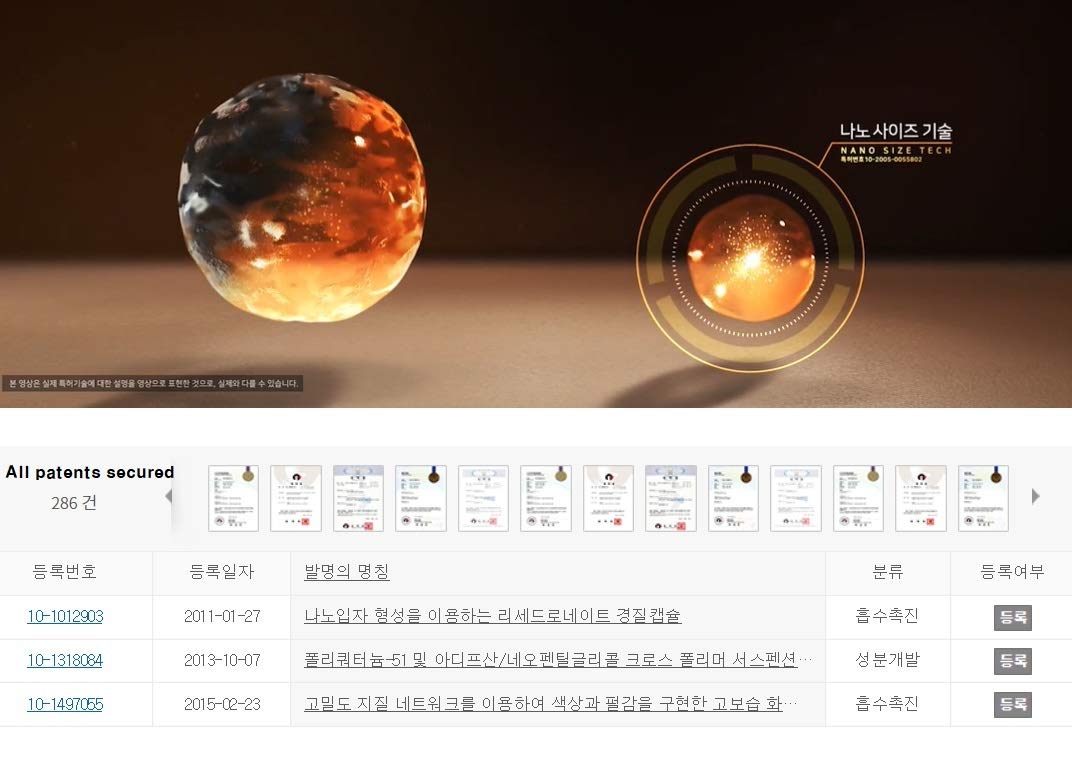The image size is (1072, 775).
Task: Open title 나노입자 형성을 이용하는 리세드로네이트 경질캡슐
Action: (x=492, y=616)
